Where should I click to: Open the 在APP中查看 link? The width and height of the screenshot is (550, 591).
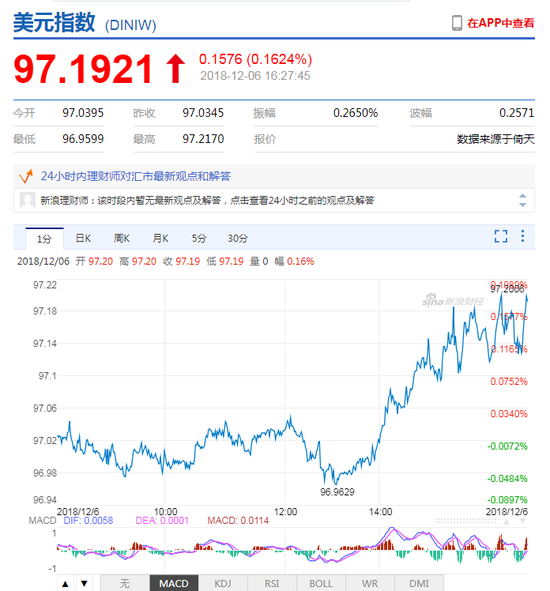click(x=501, y=23)
